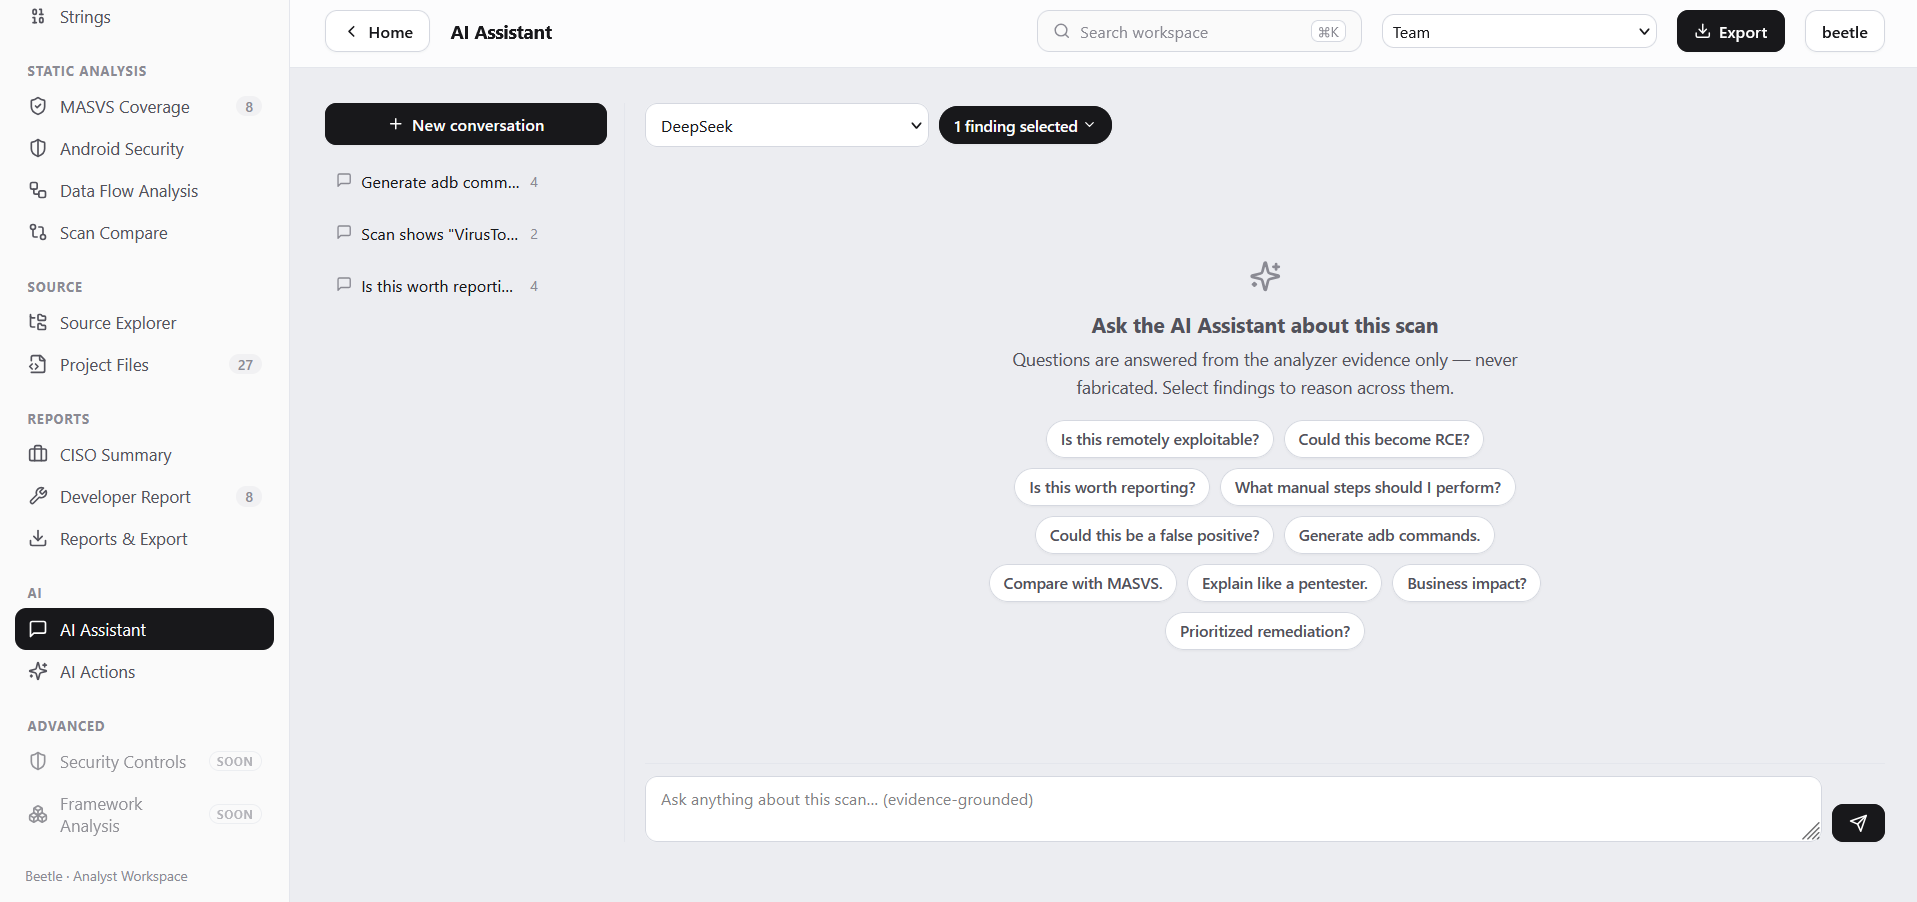Open the Source Explorer
Screen dimensions: 1917x902
coord(144,323)
